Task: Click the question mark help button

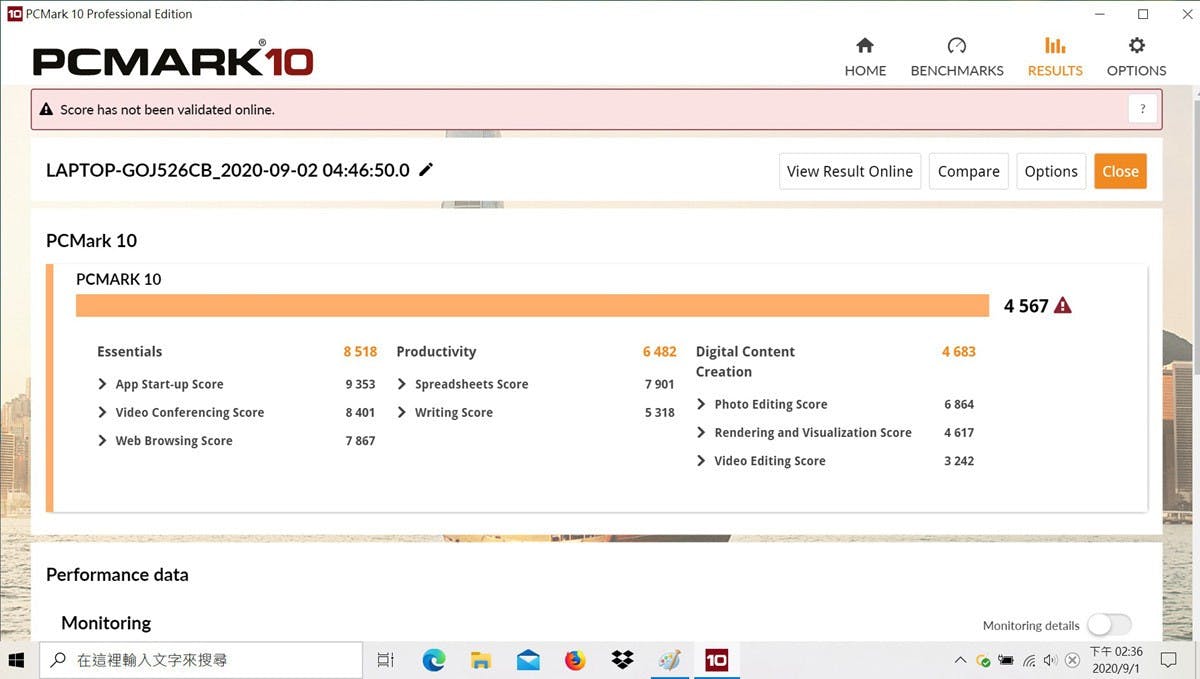Action: point(1143,109)
